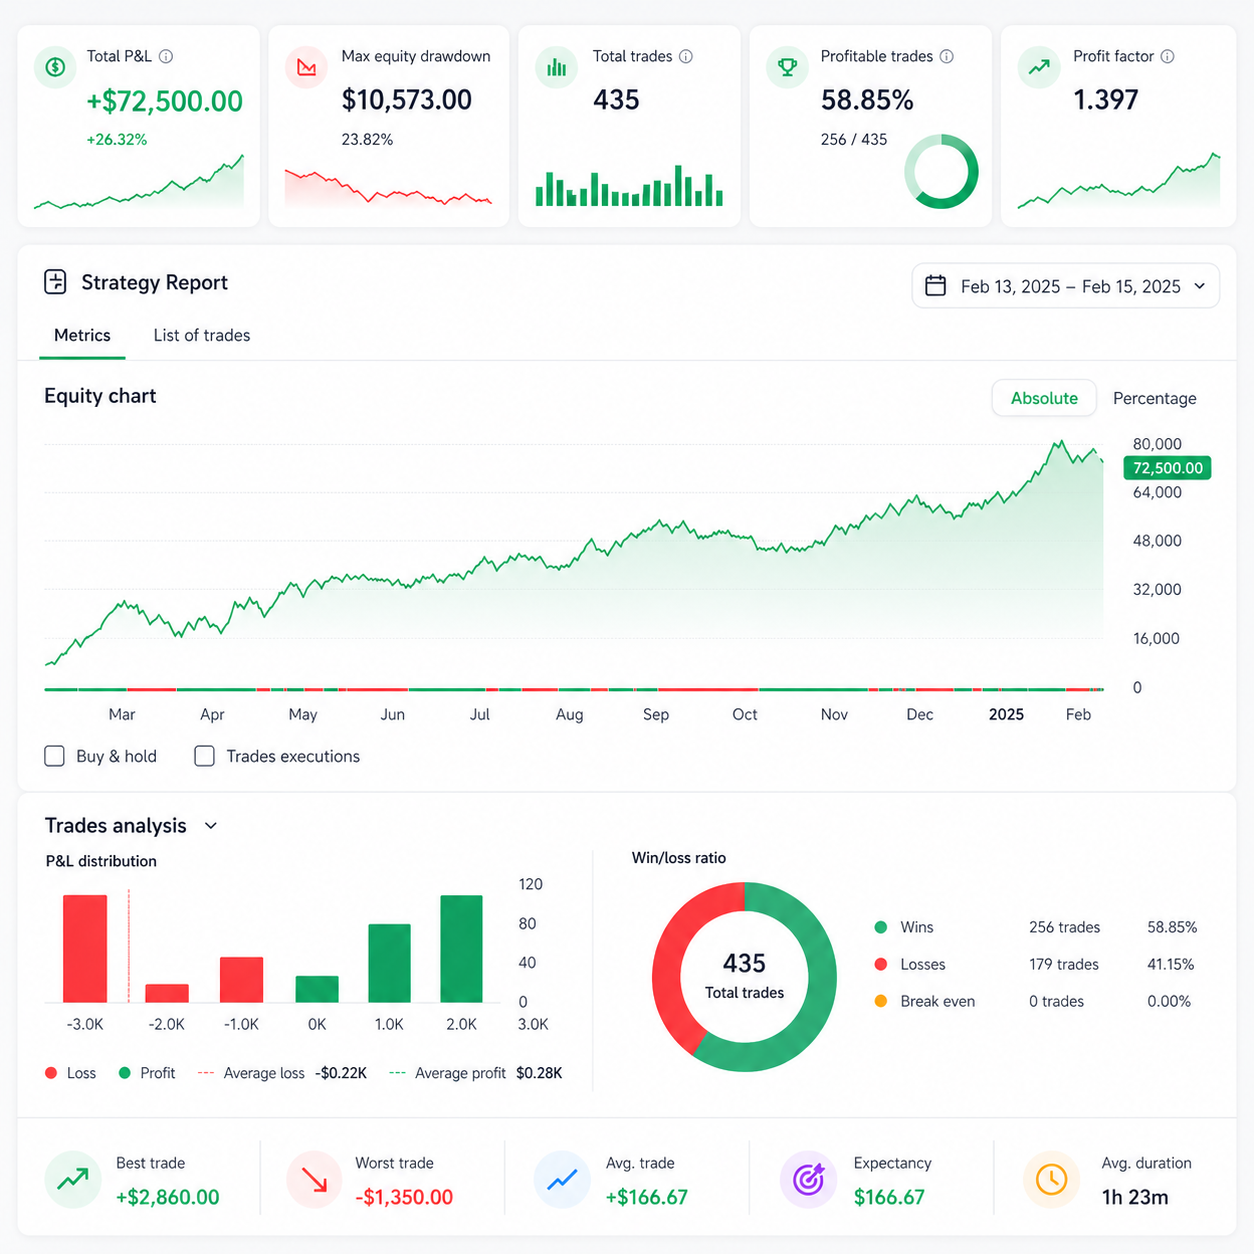The image size is (1254, 1254).
Task: Click the +$72,500.00 Total P&L value
Action: coord(165,101)
